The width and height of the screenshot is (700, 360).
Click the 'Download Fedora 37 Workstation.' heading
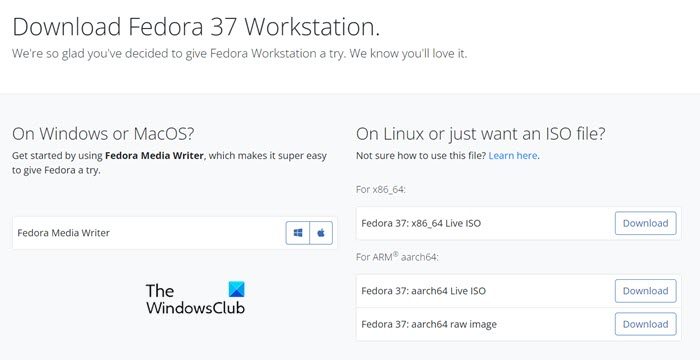click(x=196, y=27)
